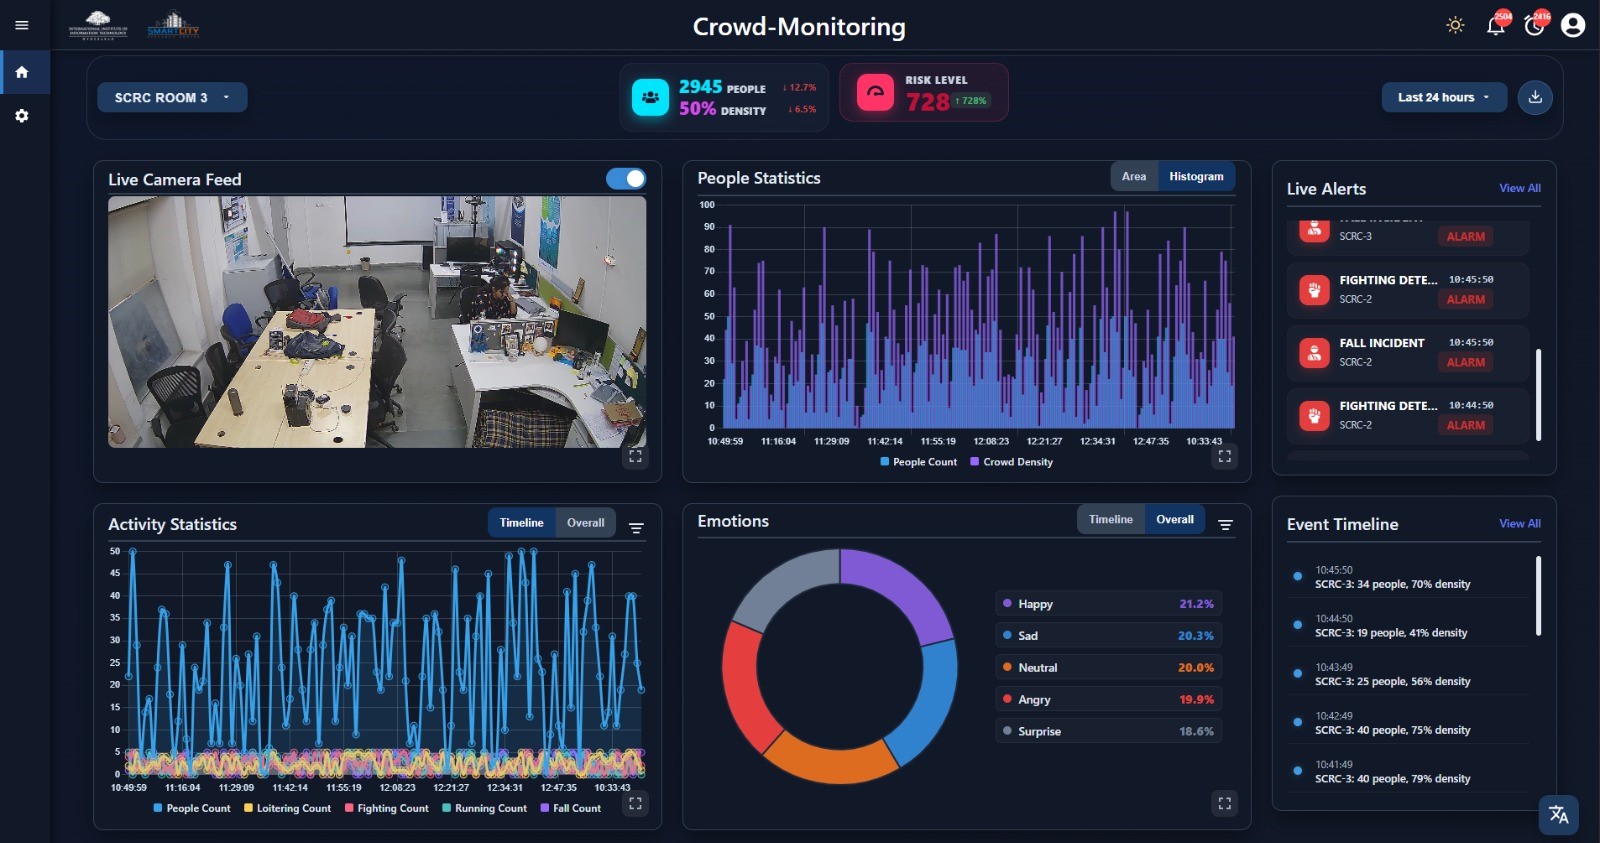Select Surprise emotion row 18.6%
This screenshot has width=1600, height=843.
(1108, 731)
